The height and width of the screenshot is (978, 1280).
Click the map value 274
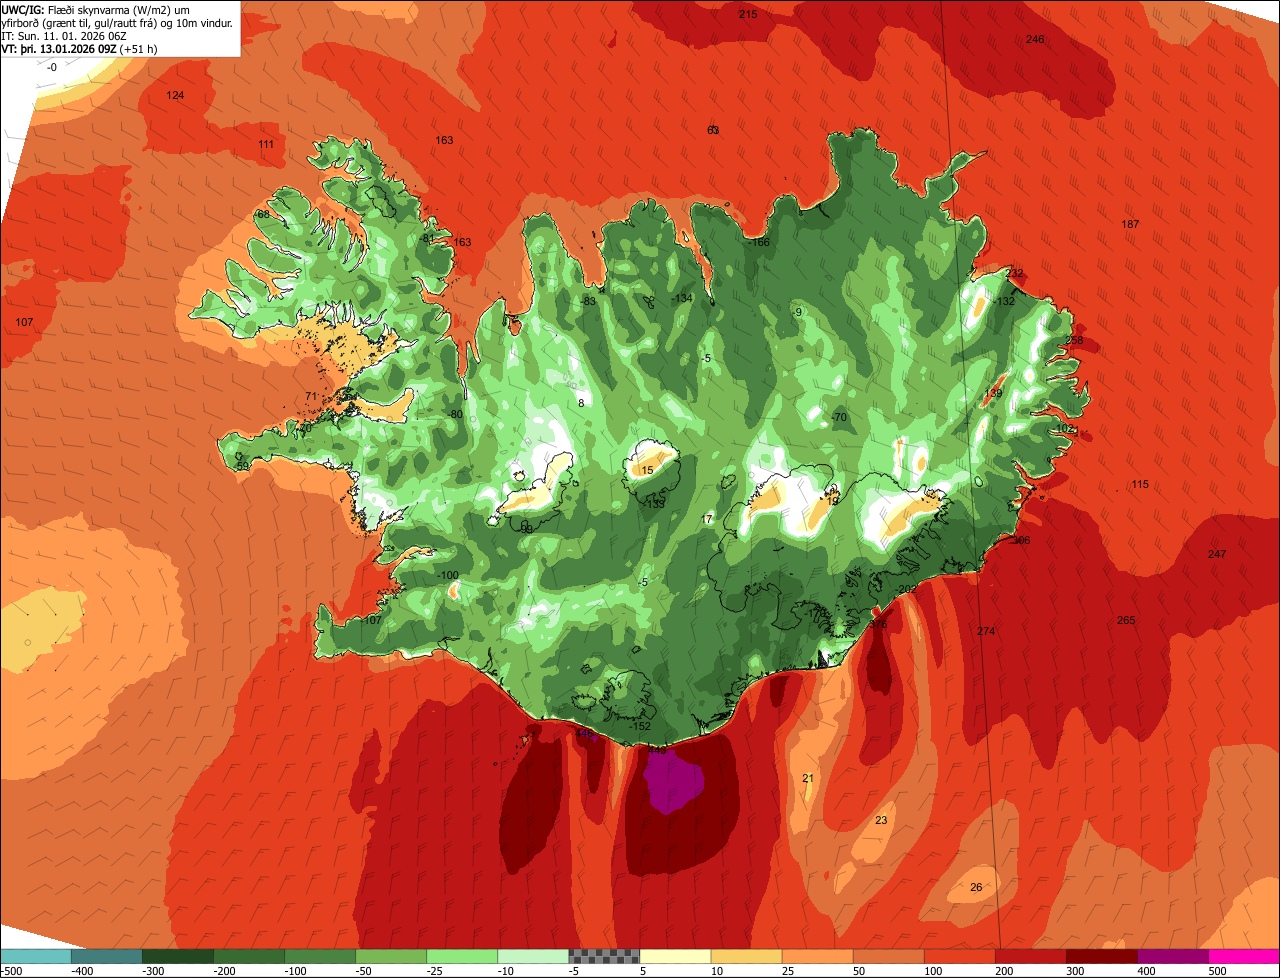pyautogui.click(x=986, y=632)
